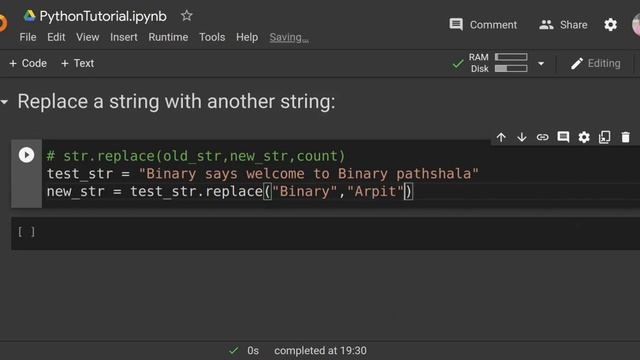This screenshot has height=360, width=640.
Task: Run the str.replace code cell
Action: [x=27, y=155]
